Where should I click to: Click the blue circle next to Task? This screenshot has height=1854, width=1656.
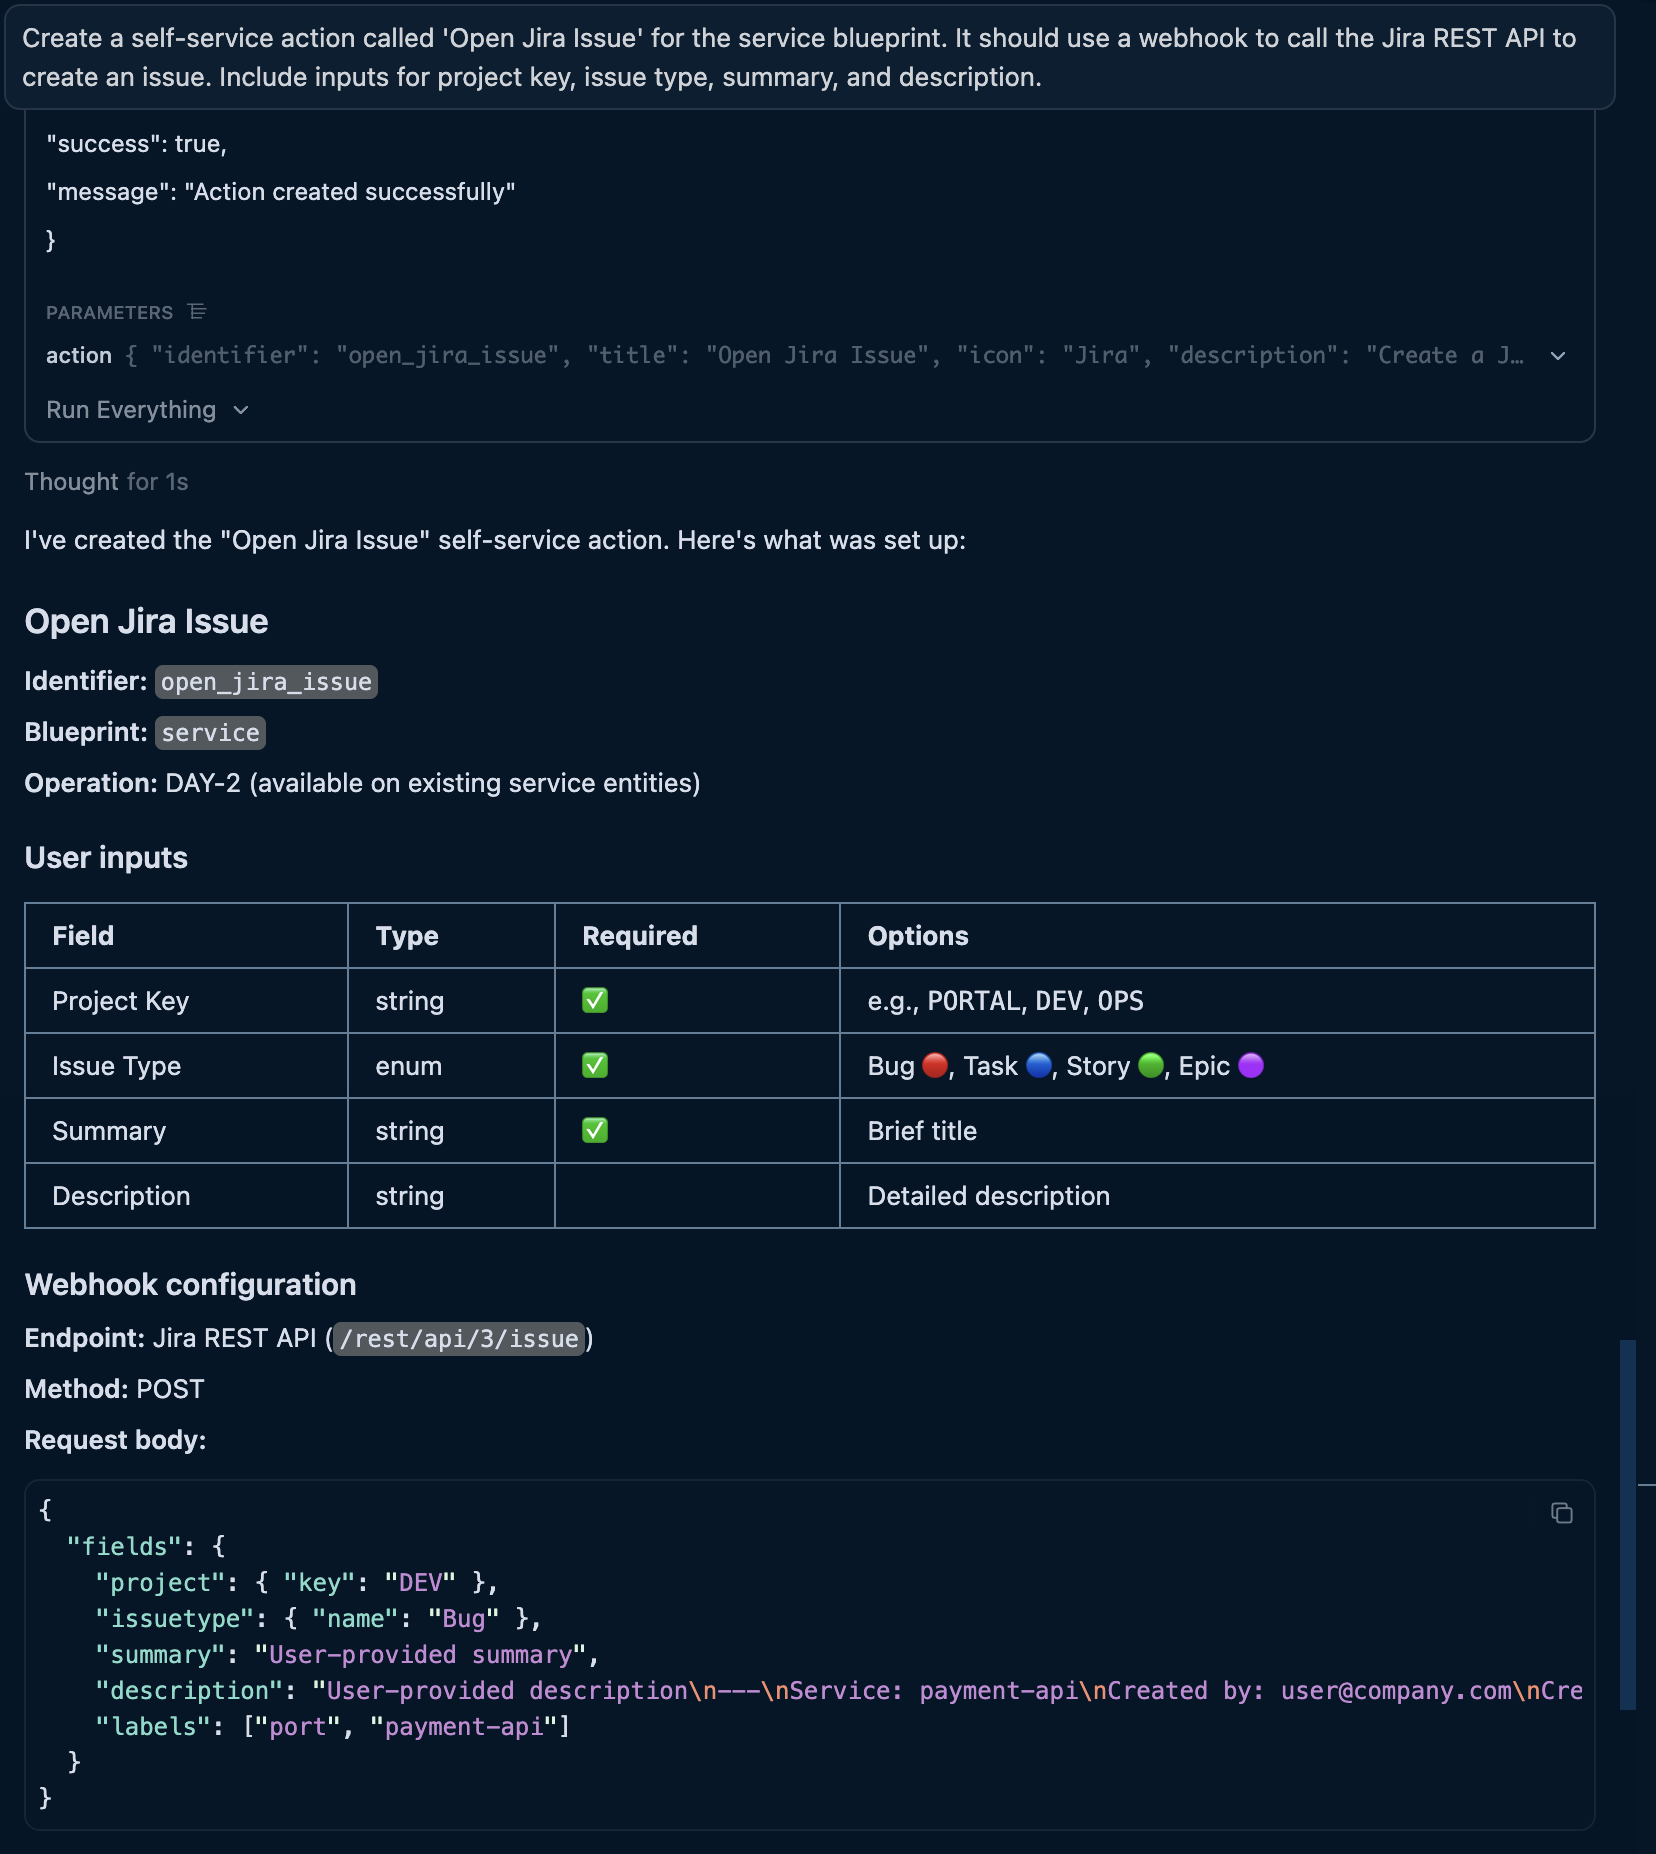(x=1038, y=1066)
